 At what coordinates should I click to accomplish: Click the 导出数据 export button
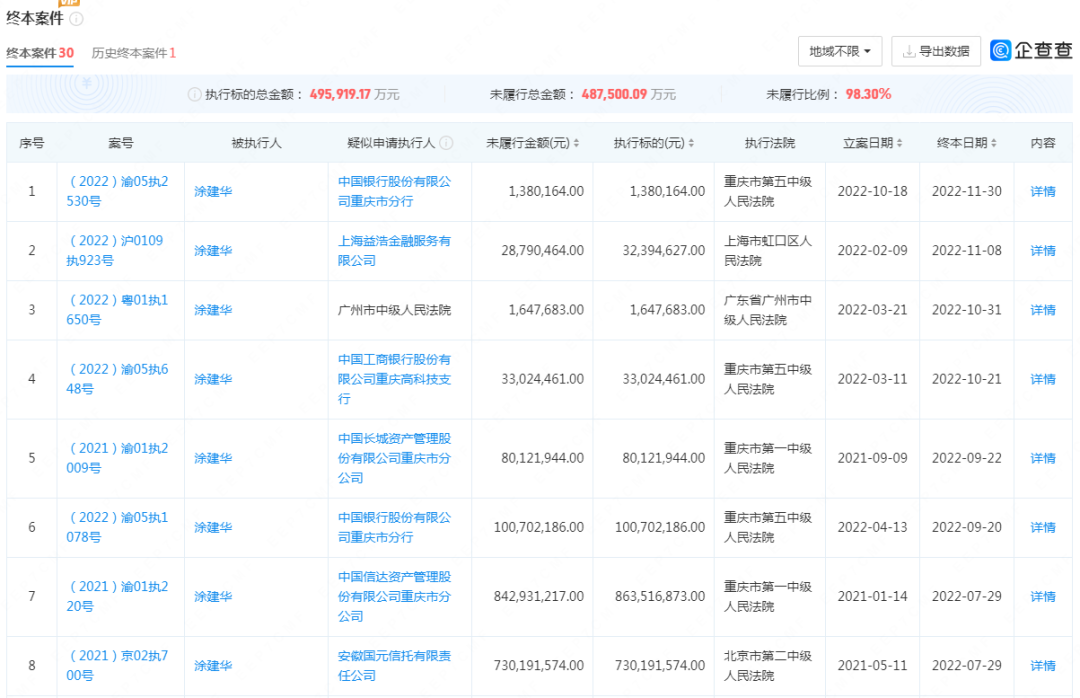click(x=936, y=51)
